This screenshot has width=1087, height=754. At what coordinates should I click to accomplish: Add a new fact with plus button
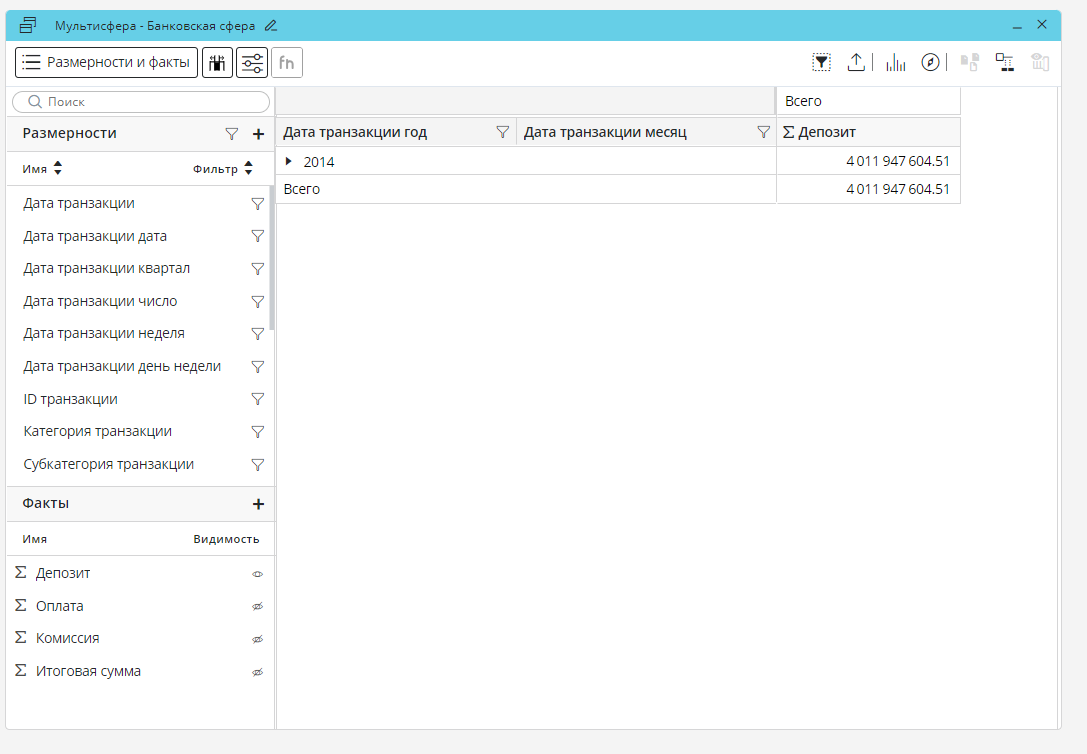coord(258,504)
